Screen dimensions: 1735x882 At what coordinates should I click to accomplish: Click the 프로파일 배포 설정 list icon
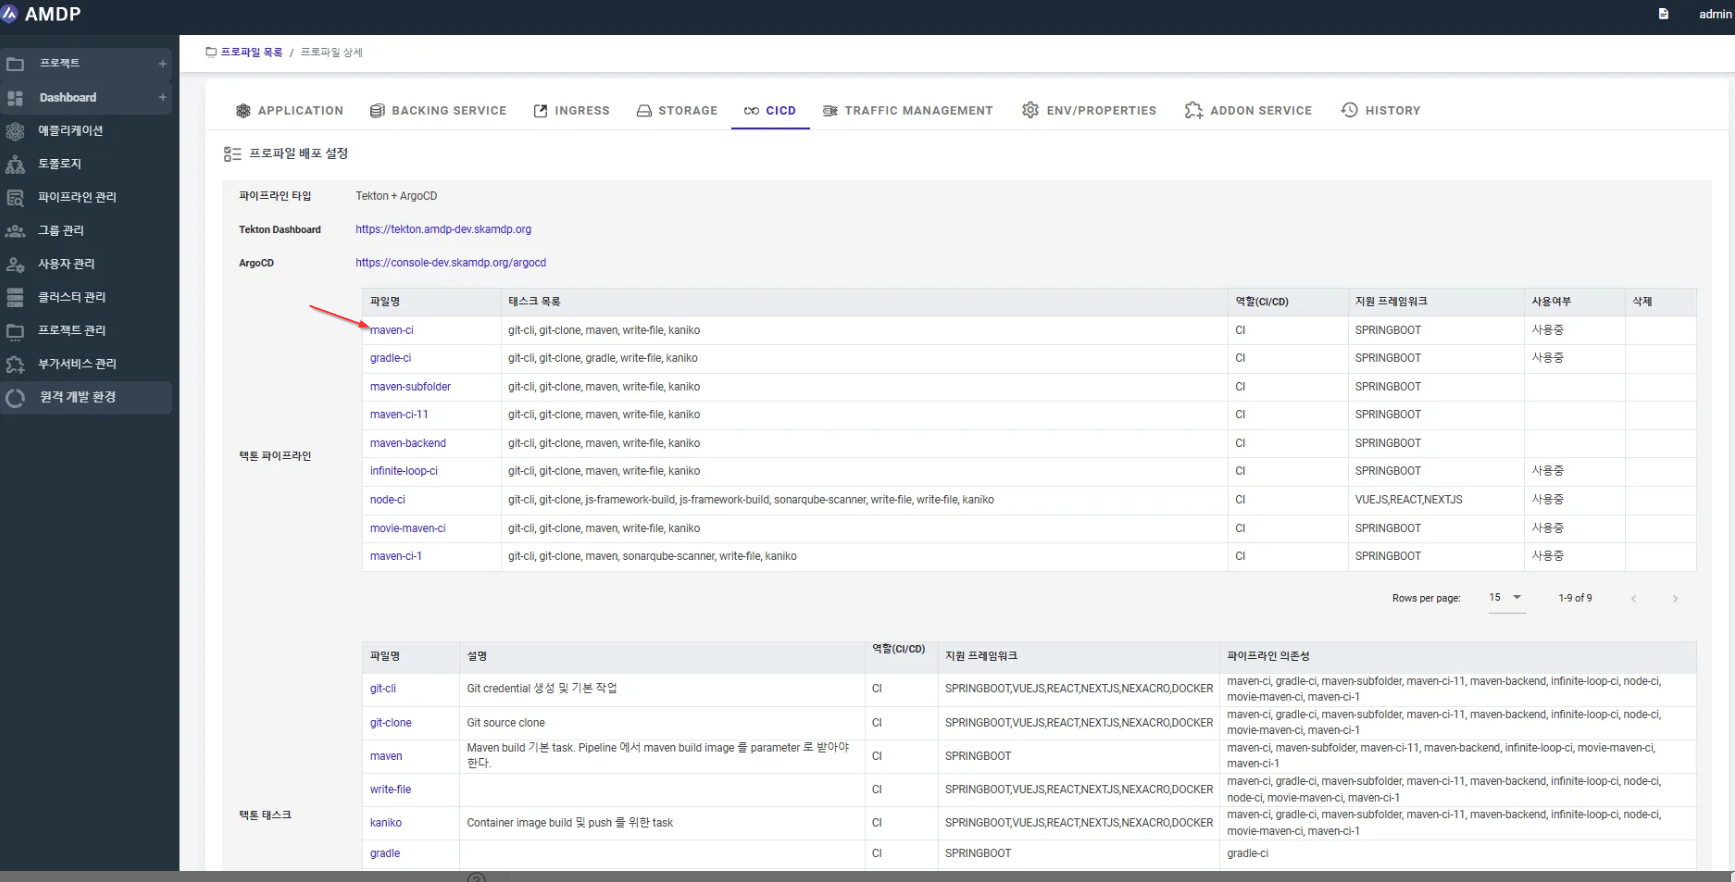[x=232, y=154]
